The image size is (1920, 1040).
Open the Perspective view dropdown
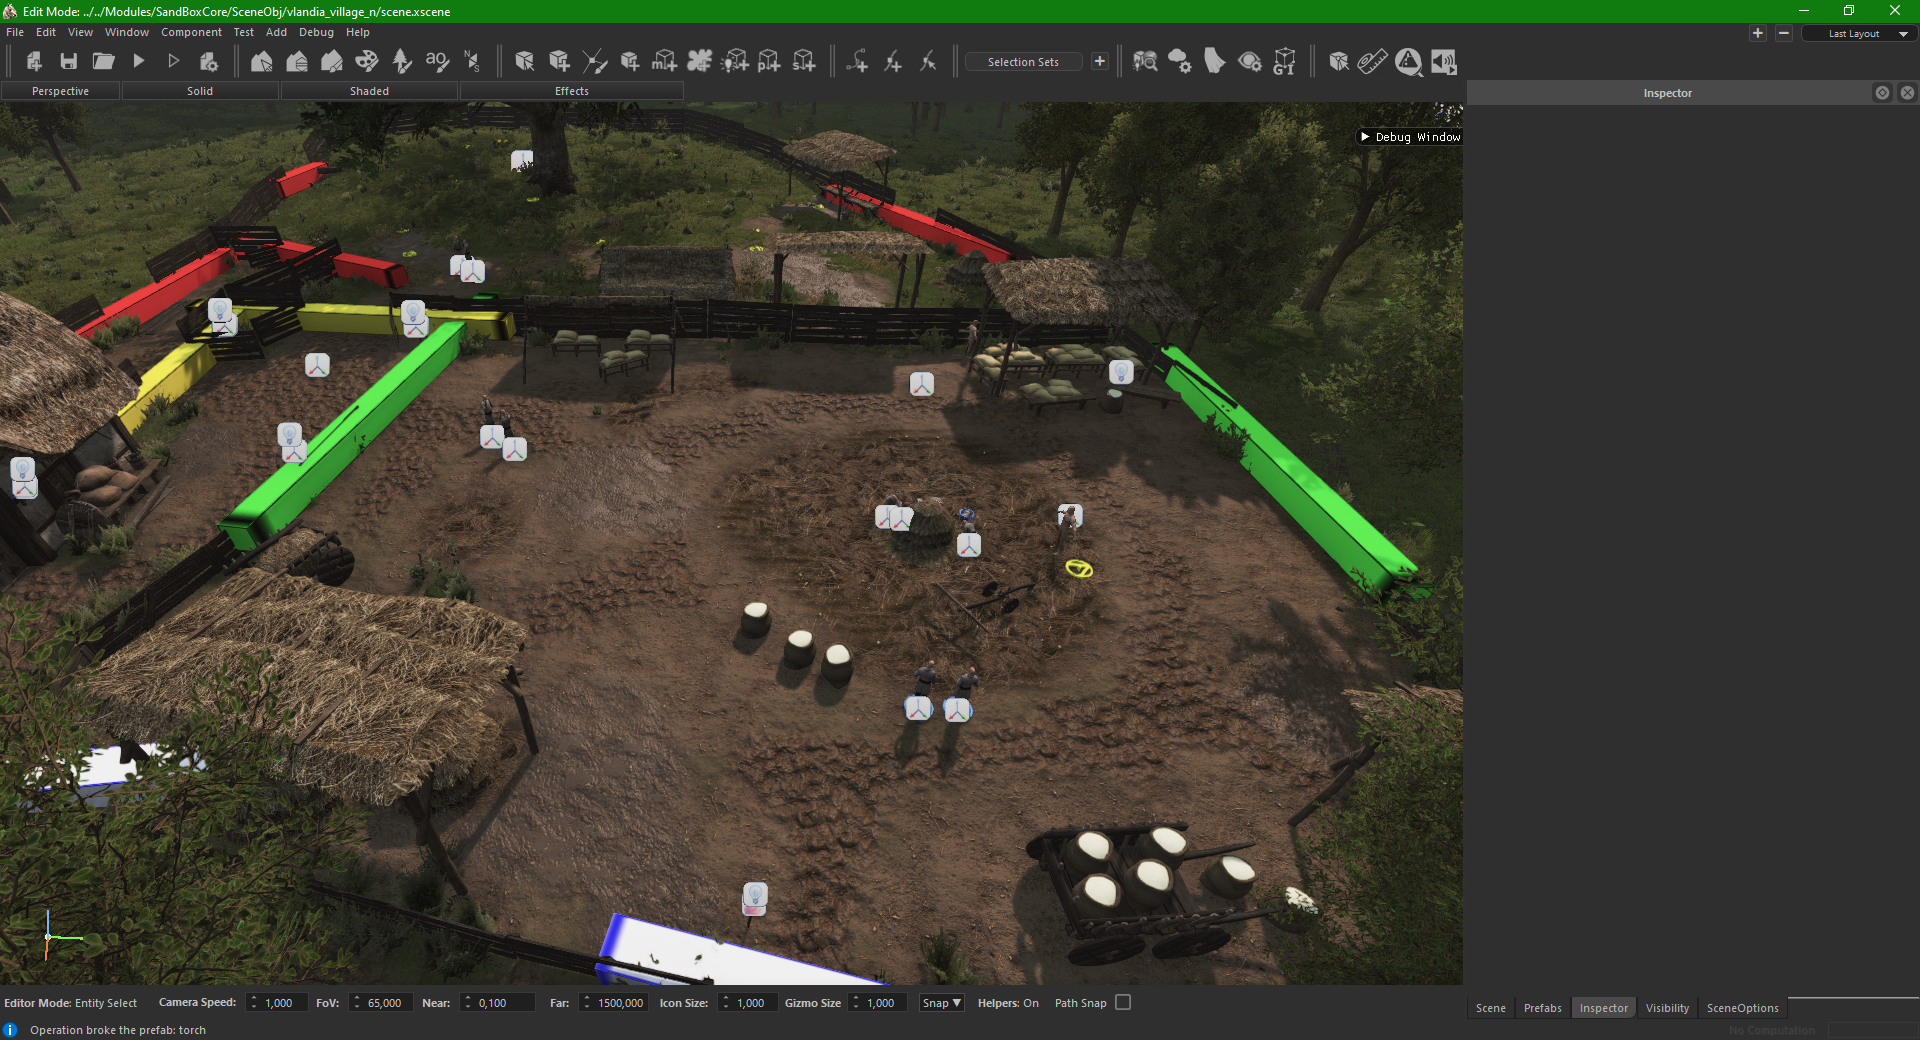click(60, 91)
